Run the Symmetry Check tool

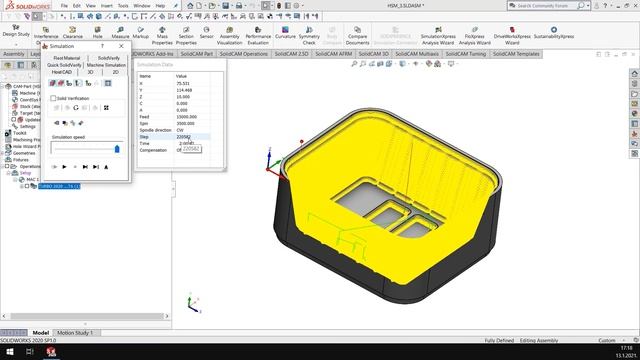pyautogui.click(x=309, y=36)
